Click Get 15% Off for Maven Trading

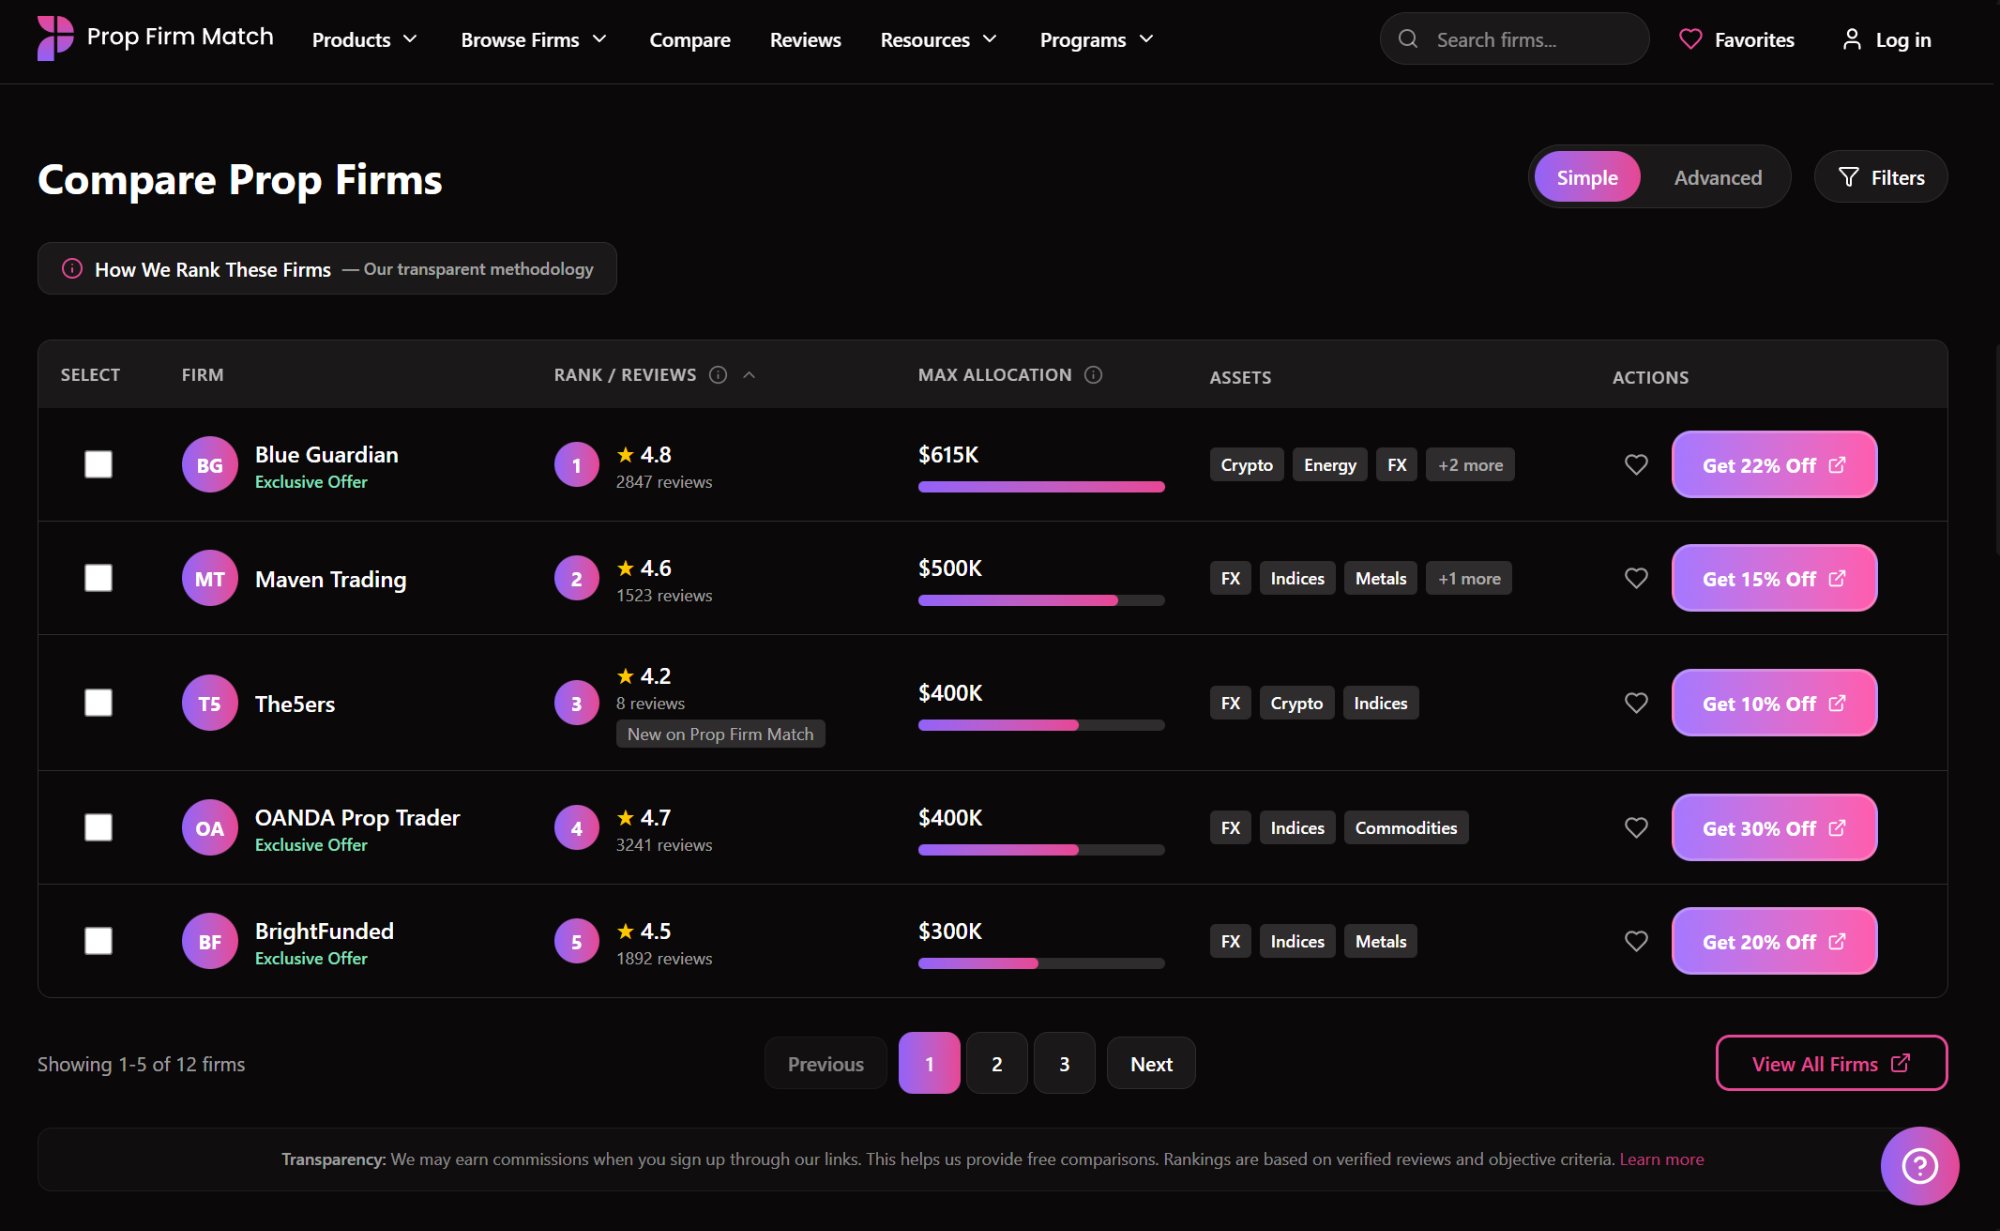coord(1774,578)
